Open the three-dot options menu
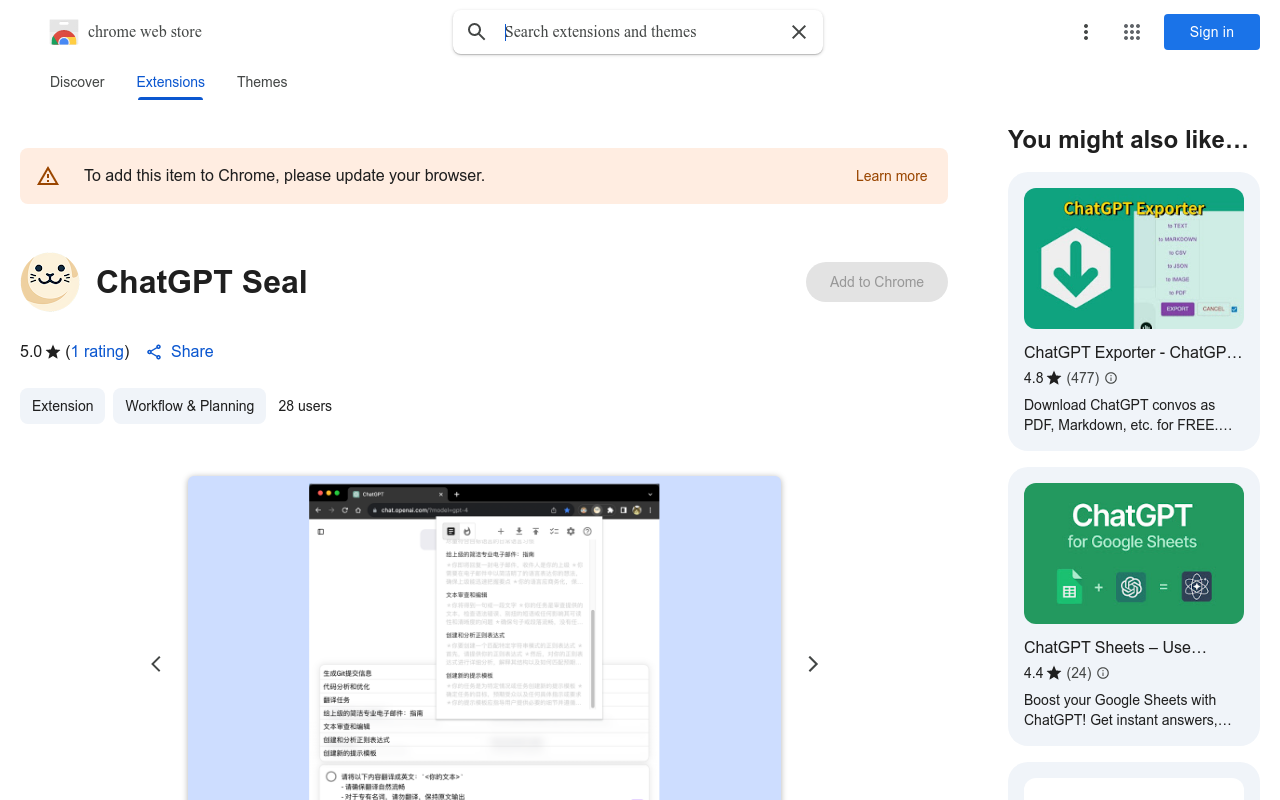The height and width of the screenshot is (800, 1280). (1085, 32)
